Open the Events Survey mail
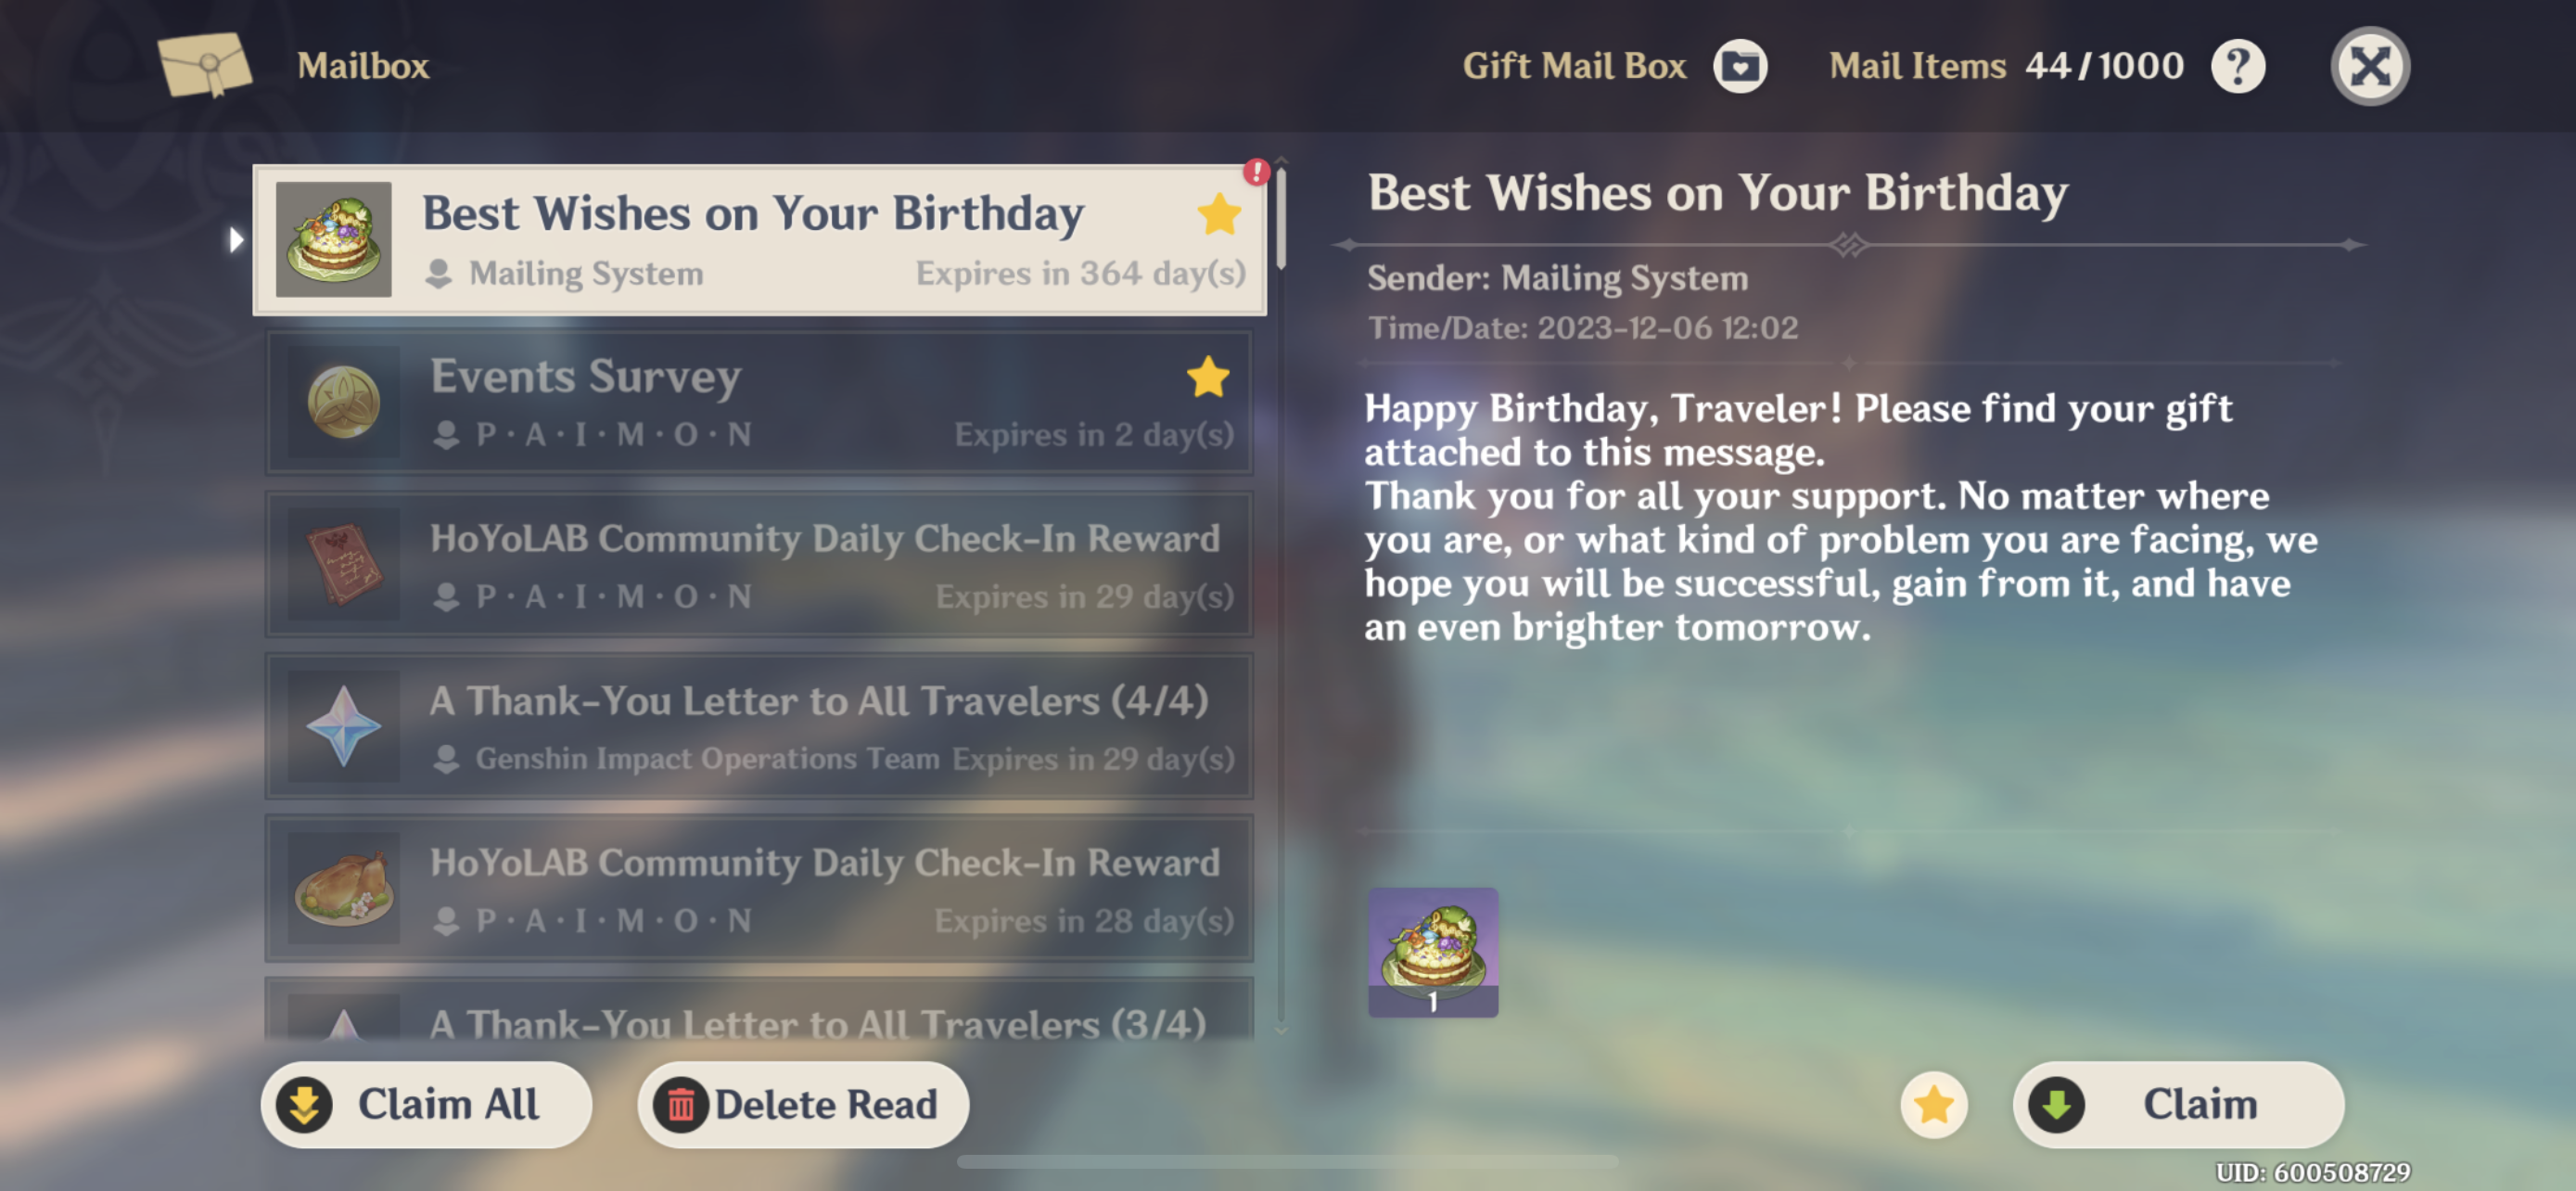Screen dimensions: 2576x1191 point(759,403)
